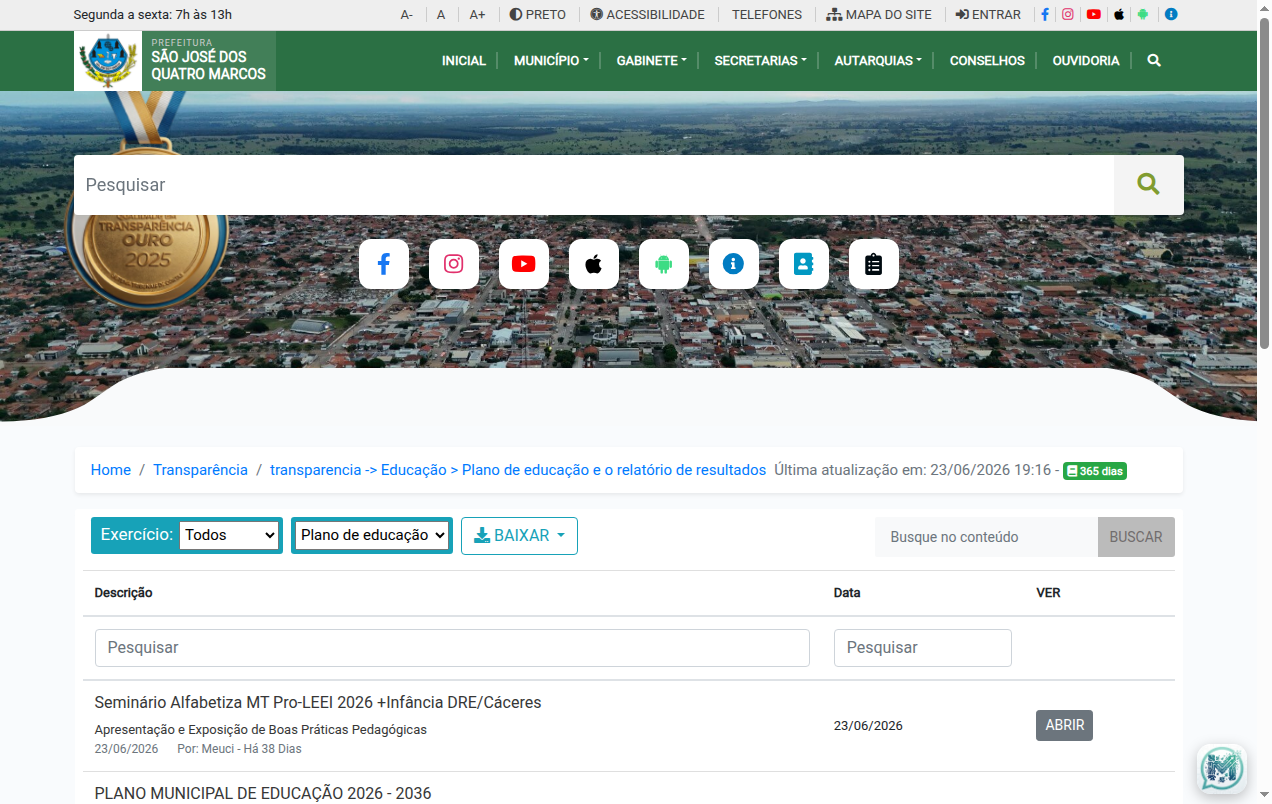Click PLANO MUNICIPAL DE EDUCAÇÃO 2026 - 2036 row
Image resolution: width=1272 pixels, height=804 pixels.
click(x=263, y=794)
